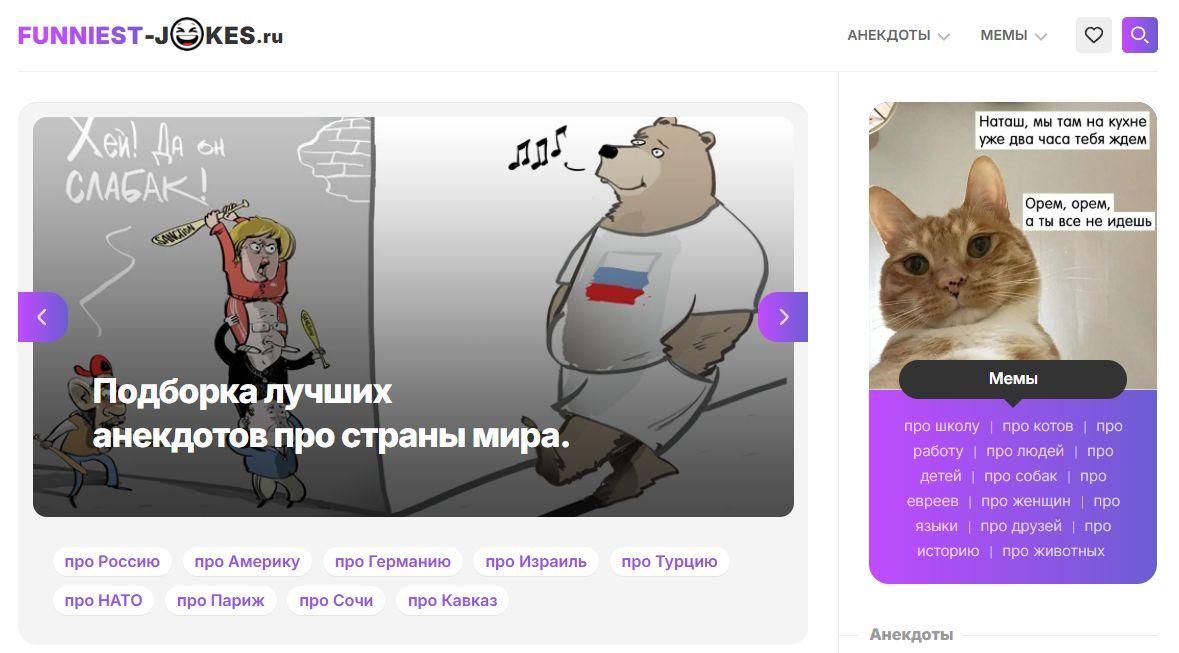
Task: Open memes про школу link
Action: [x=941, y=426]
